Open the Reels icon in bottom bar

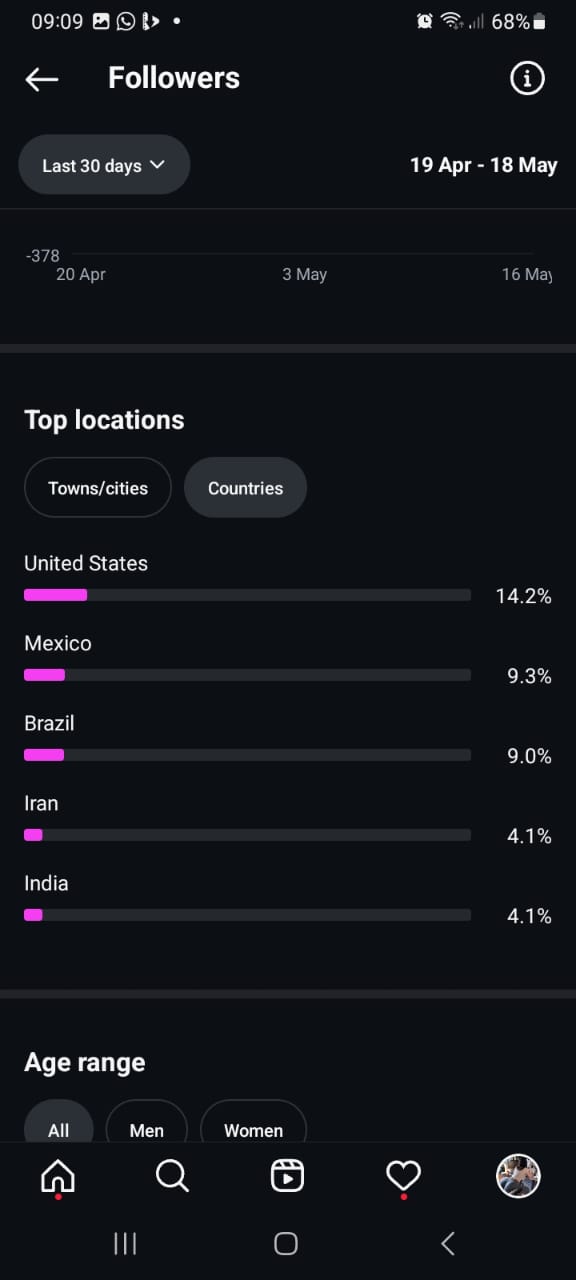[287, 1176]
